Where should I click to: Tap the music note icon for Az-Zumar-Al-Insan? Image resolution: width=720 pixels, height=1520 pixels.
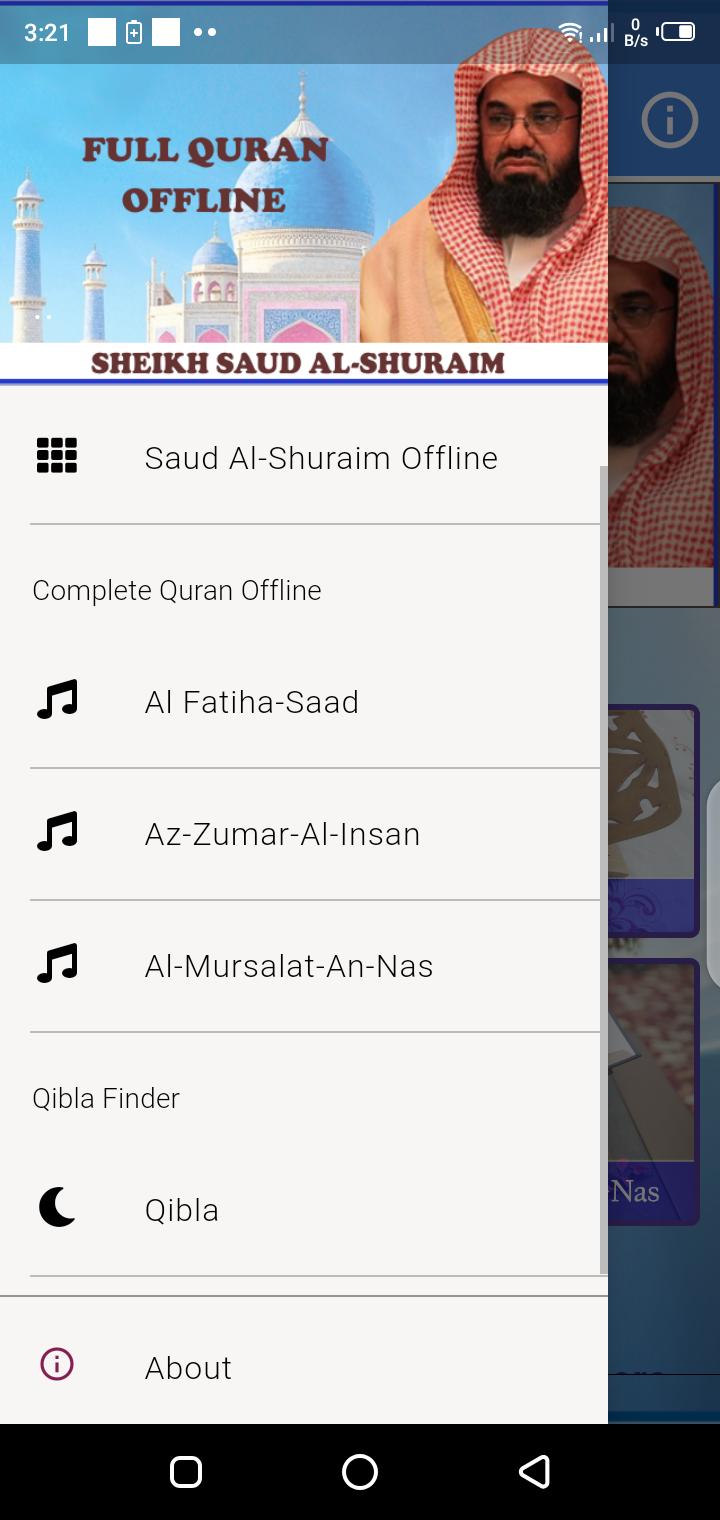click(57, 832)
